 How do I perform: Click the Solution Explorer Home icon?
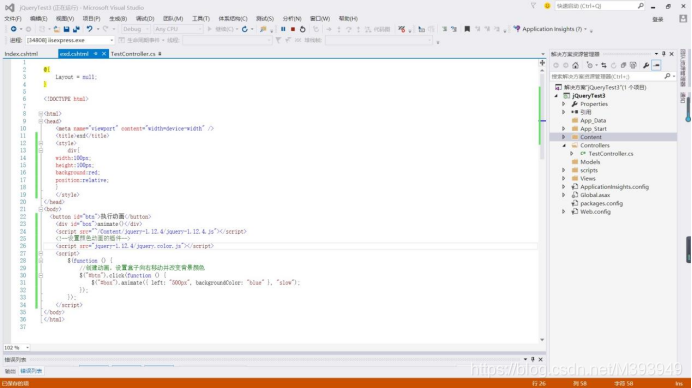pos(575,65)
